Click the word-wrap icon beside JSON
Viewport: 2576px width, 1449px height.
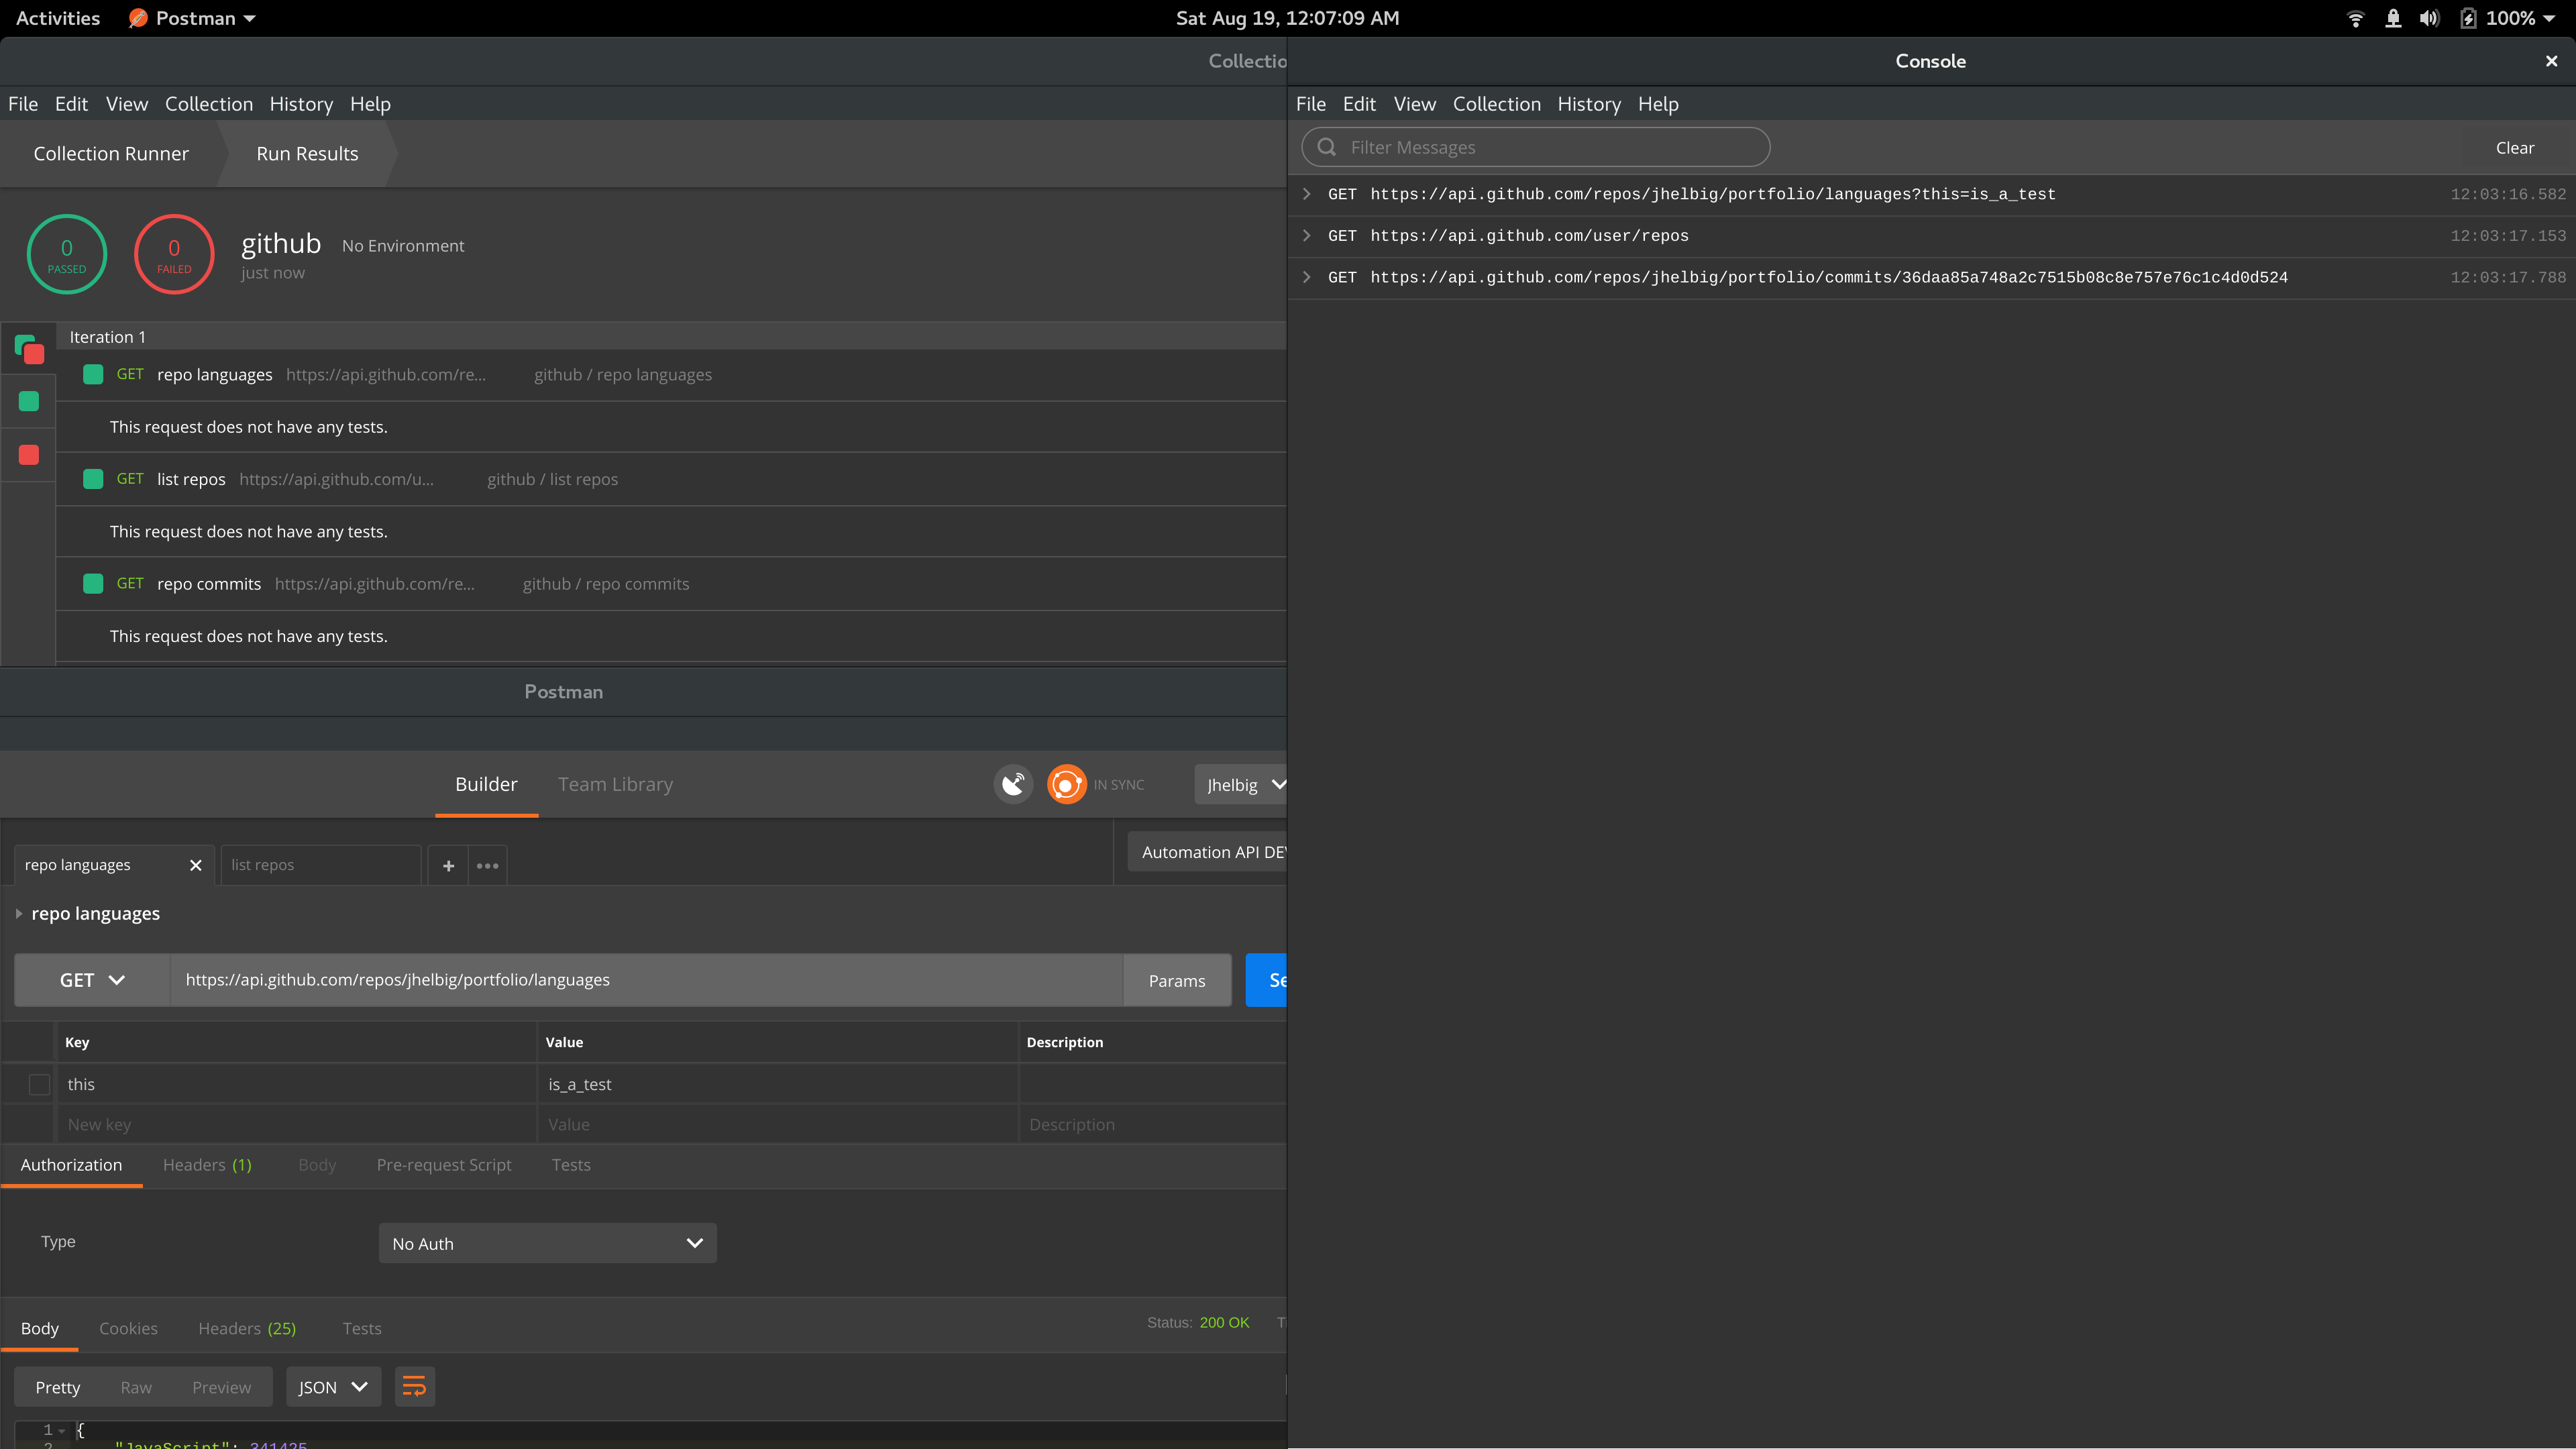(414, 1387)
